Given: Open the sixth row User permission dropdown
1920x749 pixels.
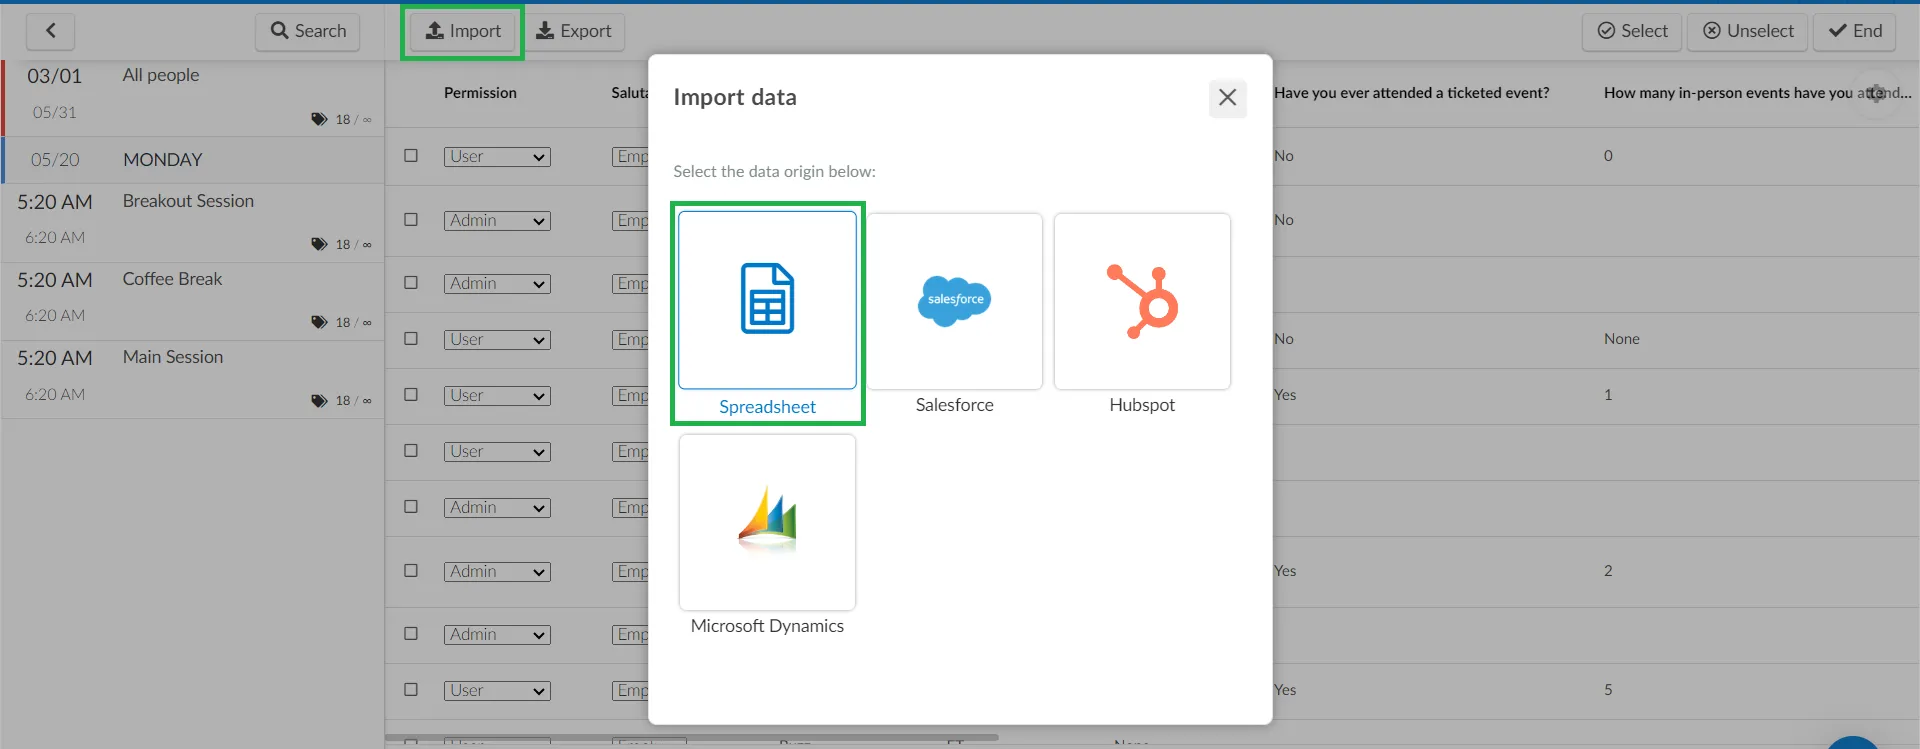Looking at the screenshot, I should (497, 452).
